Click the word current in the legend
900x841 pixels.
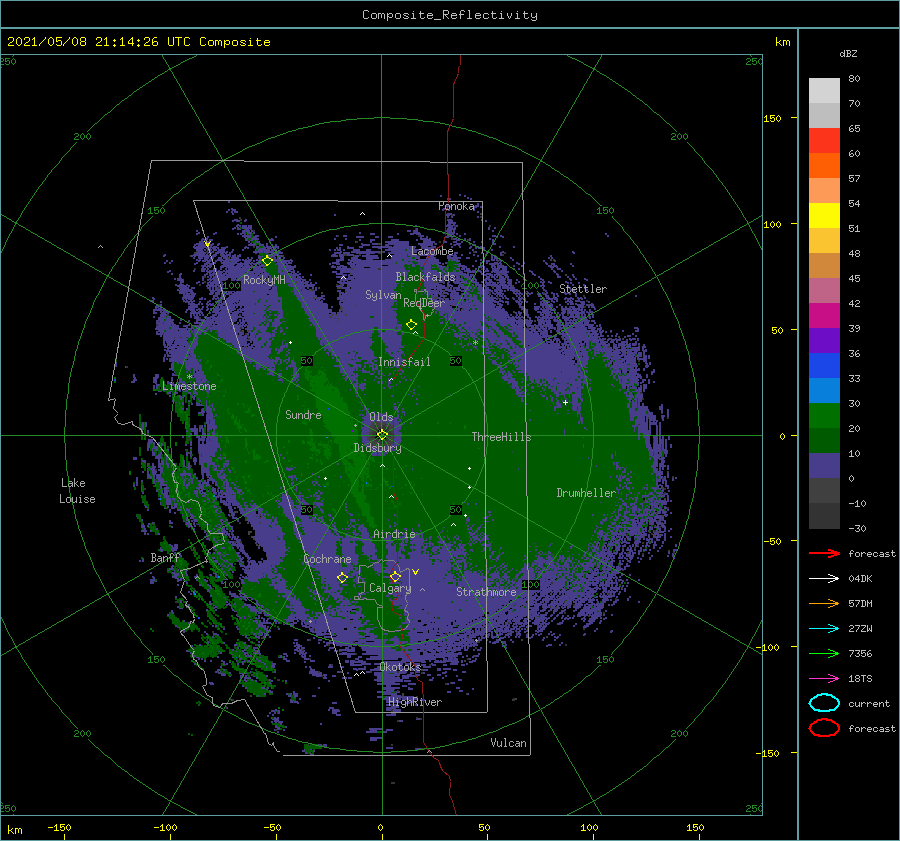[x=869, y=703]
